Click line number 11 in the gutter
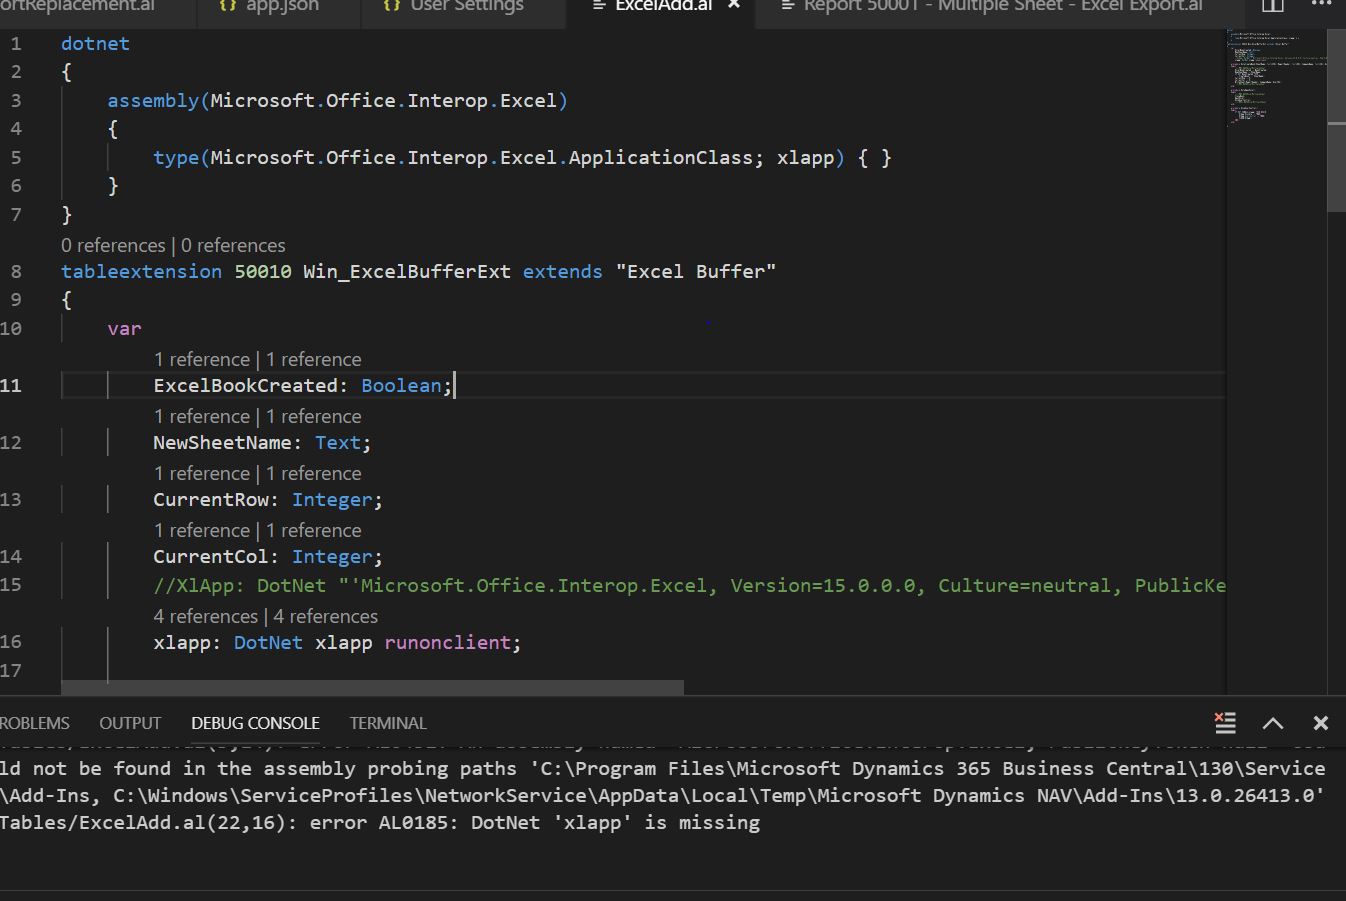 pos(12,385)
